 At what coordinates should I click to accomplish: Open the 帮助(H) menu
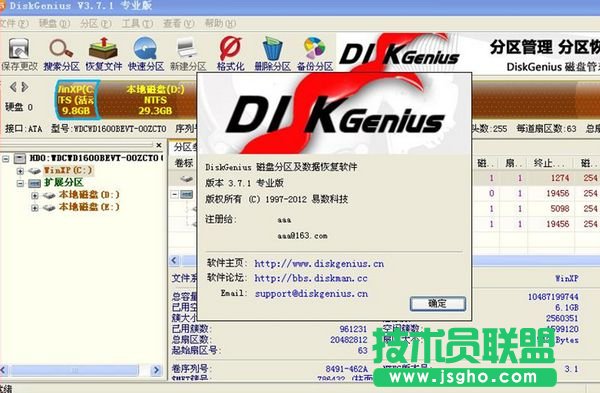(220, 24)
